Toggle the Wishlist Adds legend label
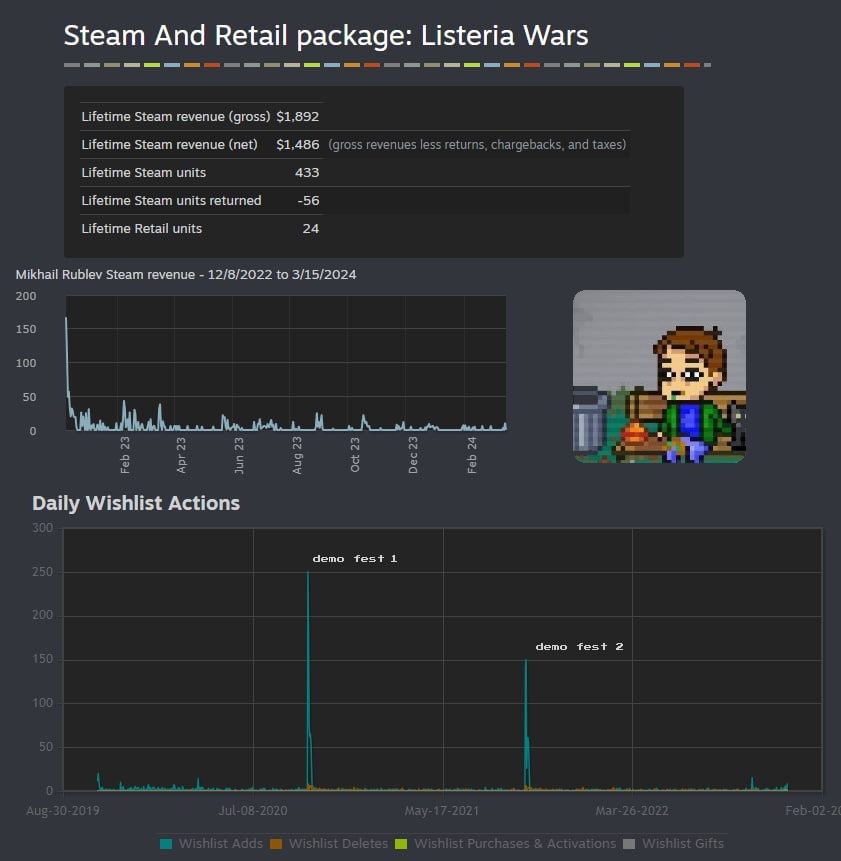 221,843
